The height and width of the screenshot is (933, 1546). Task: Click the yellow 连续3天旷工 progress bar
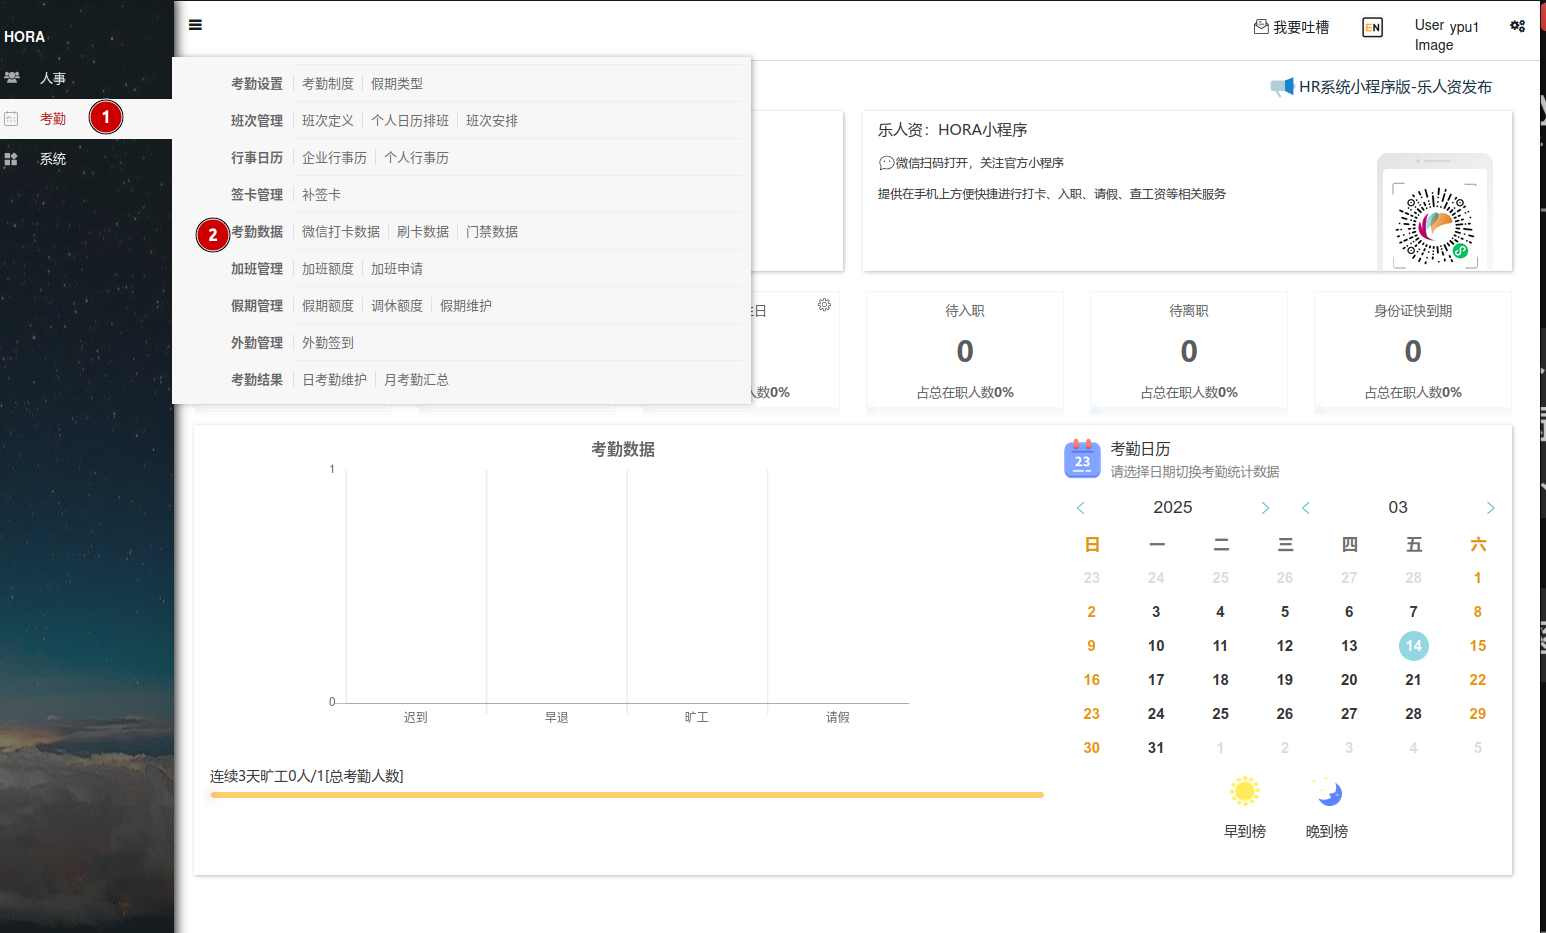coord(627,795)
